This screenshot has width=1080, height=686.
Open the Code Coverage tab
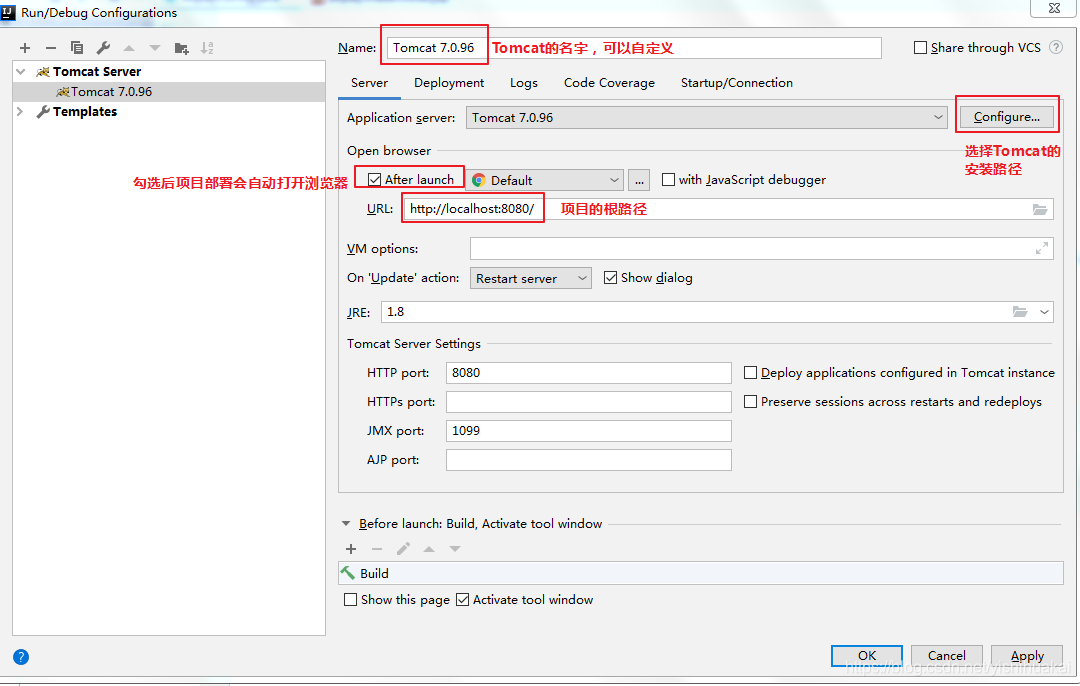[x=610, y=83]
